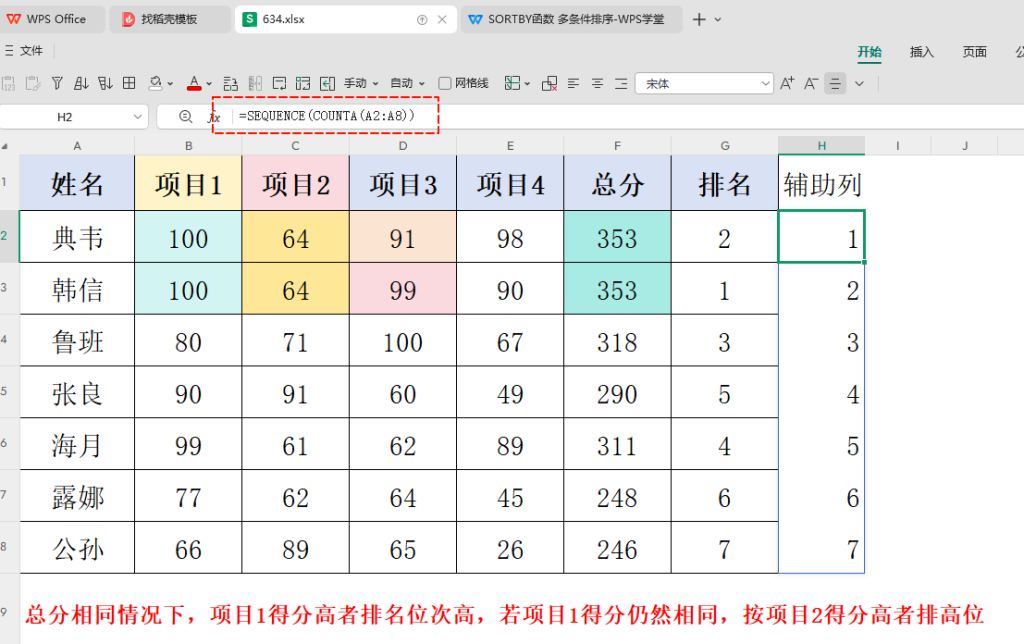Image resolution: width=1024 pixels, height=644 pixels.
Task: Decrease font size with A- icon
Action: [x=811, y=83]
